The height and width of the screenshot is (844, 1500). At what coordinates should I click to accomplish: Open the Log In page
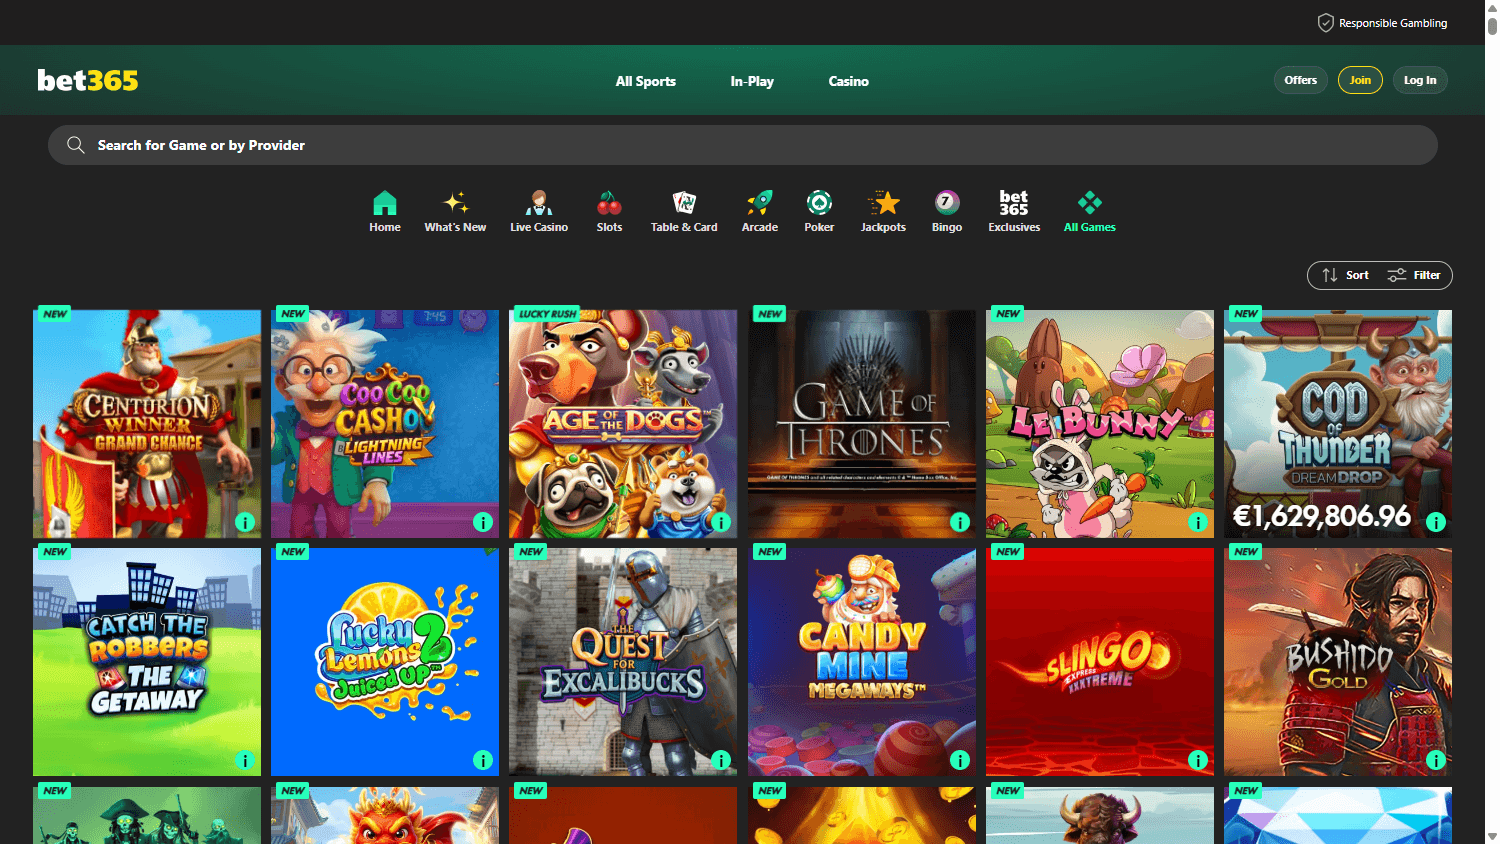(x=1420, y=80)
